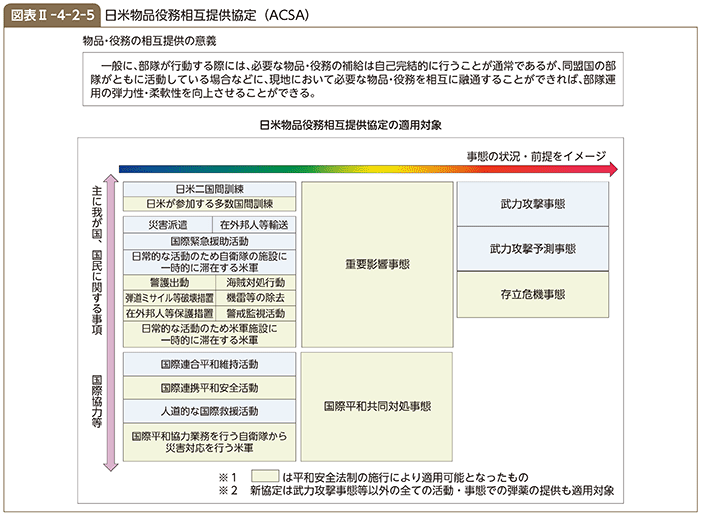This screenshot has height=516, width=701.
Task: Click the vertical label 国際協力等
Action: pos(97,401)
